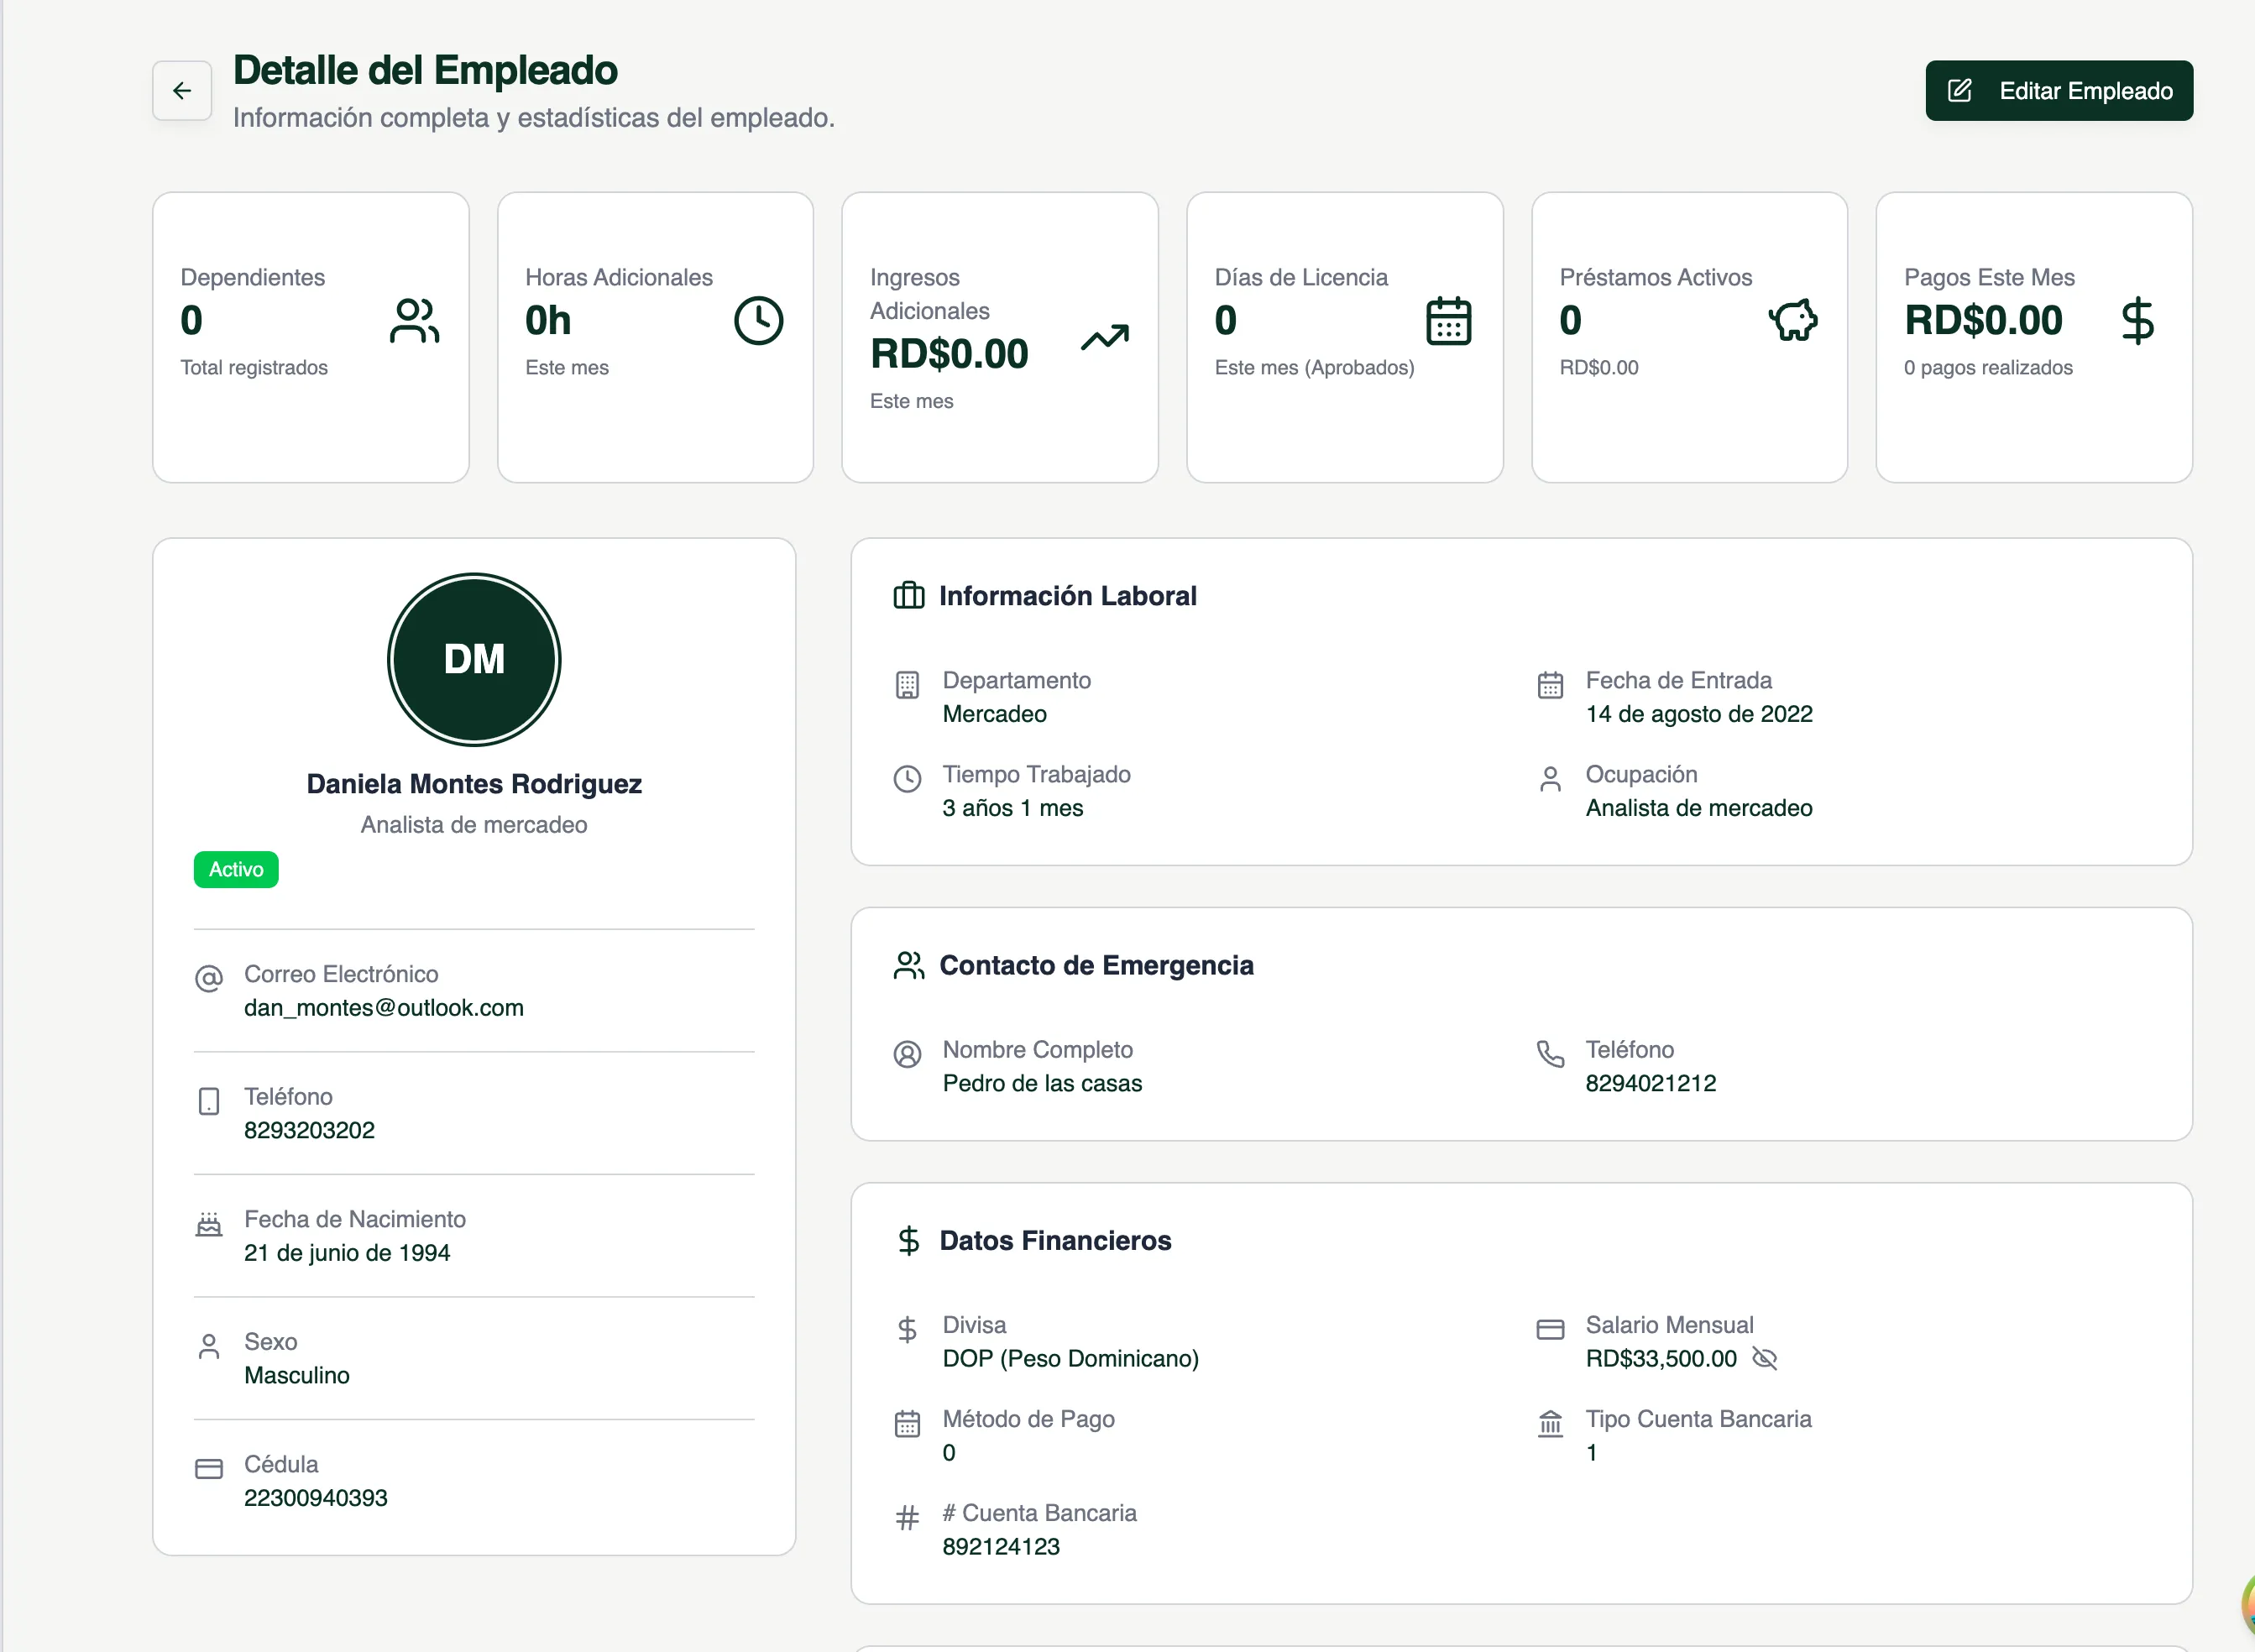Click the green Activo status badge
The height and width of the screenshot is (1652, 2255).
236,869
